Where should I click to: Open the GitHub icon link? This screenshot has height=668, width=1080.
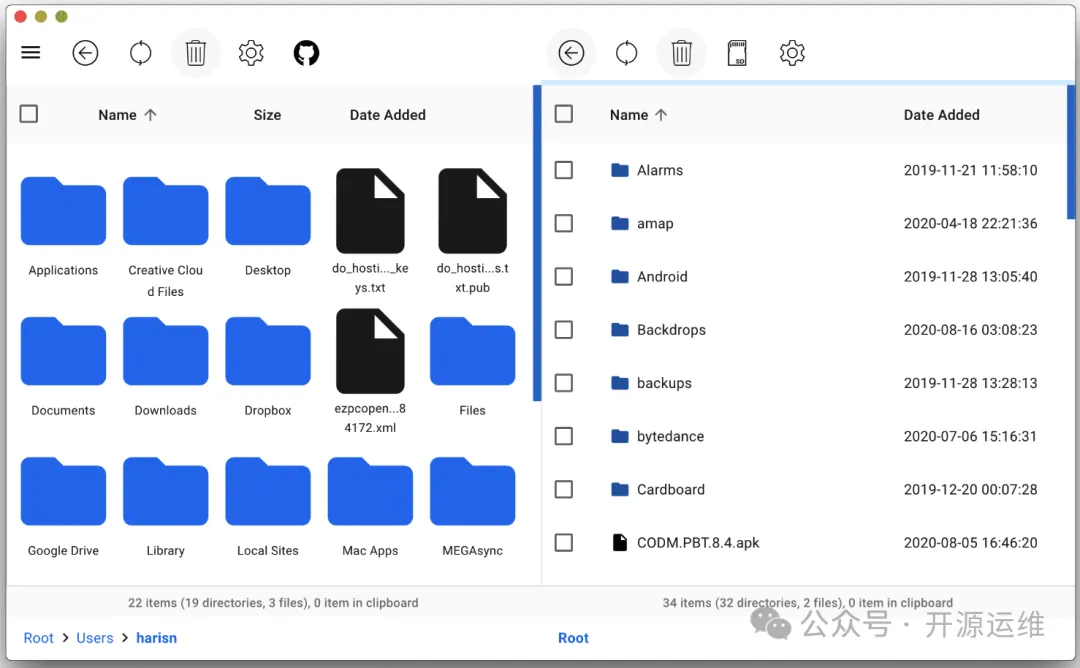306,53
